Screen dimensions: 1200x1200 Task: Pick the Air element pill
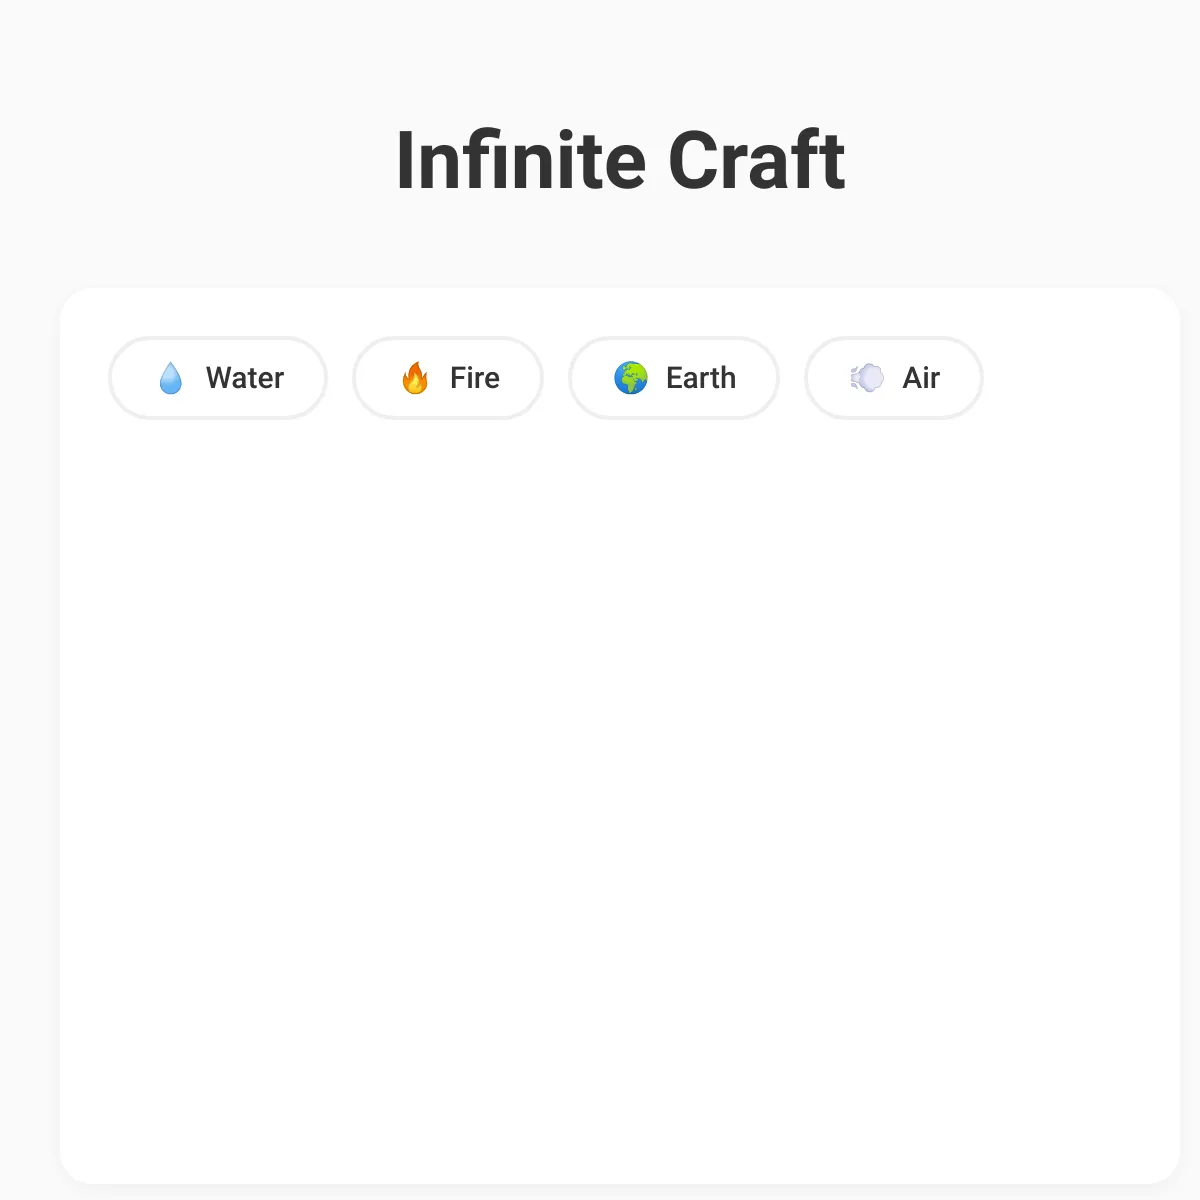tap(894, 378)
